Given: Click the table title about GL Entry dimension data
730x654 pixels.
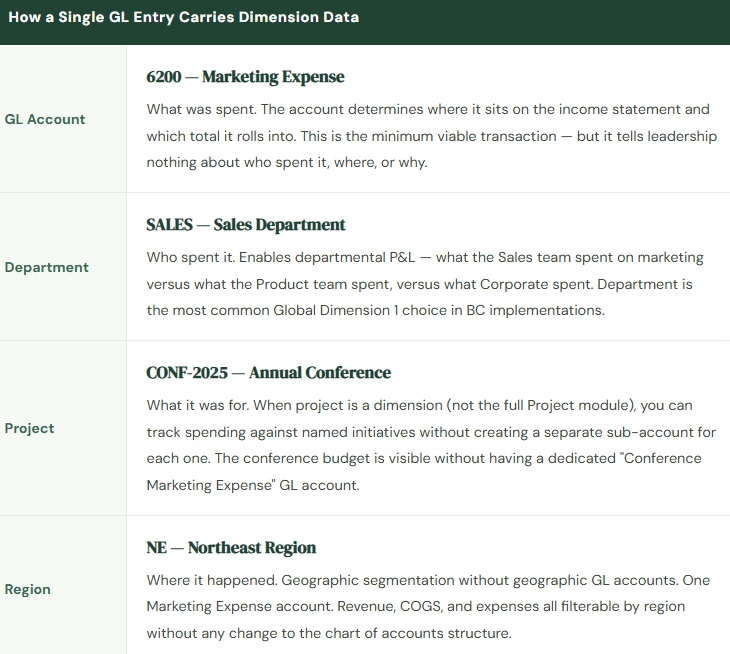Looking at the screenshot, I should coord(183,17).
